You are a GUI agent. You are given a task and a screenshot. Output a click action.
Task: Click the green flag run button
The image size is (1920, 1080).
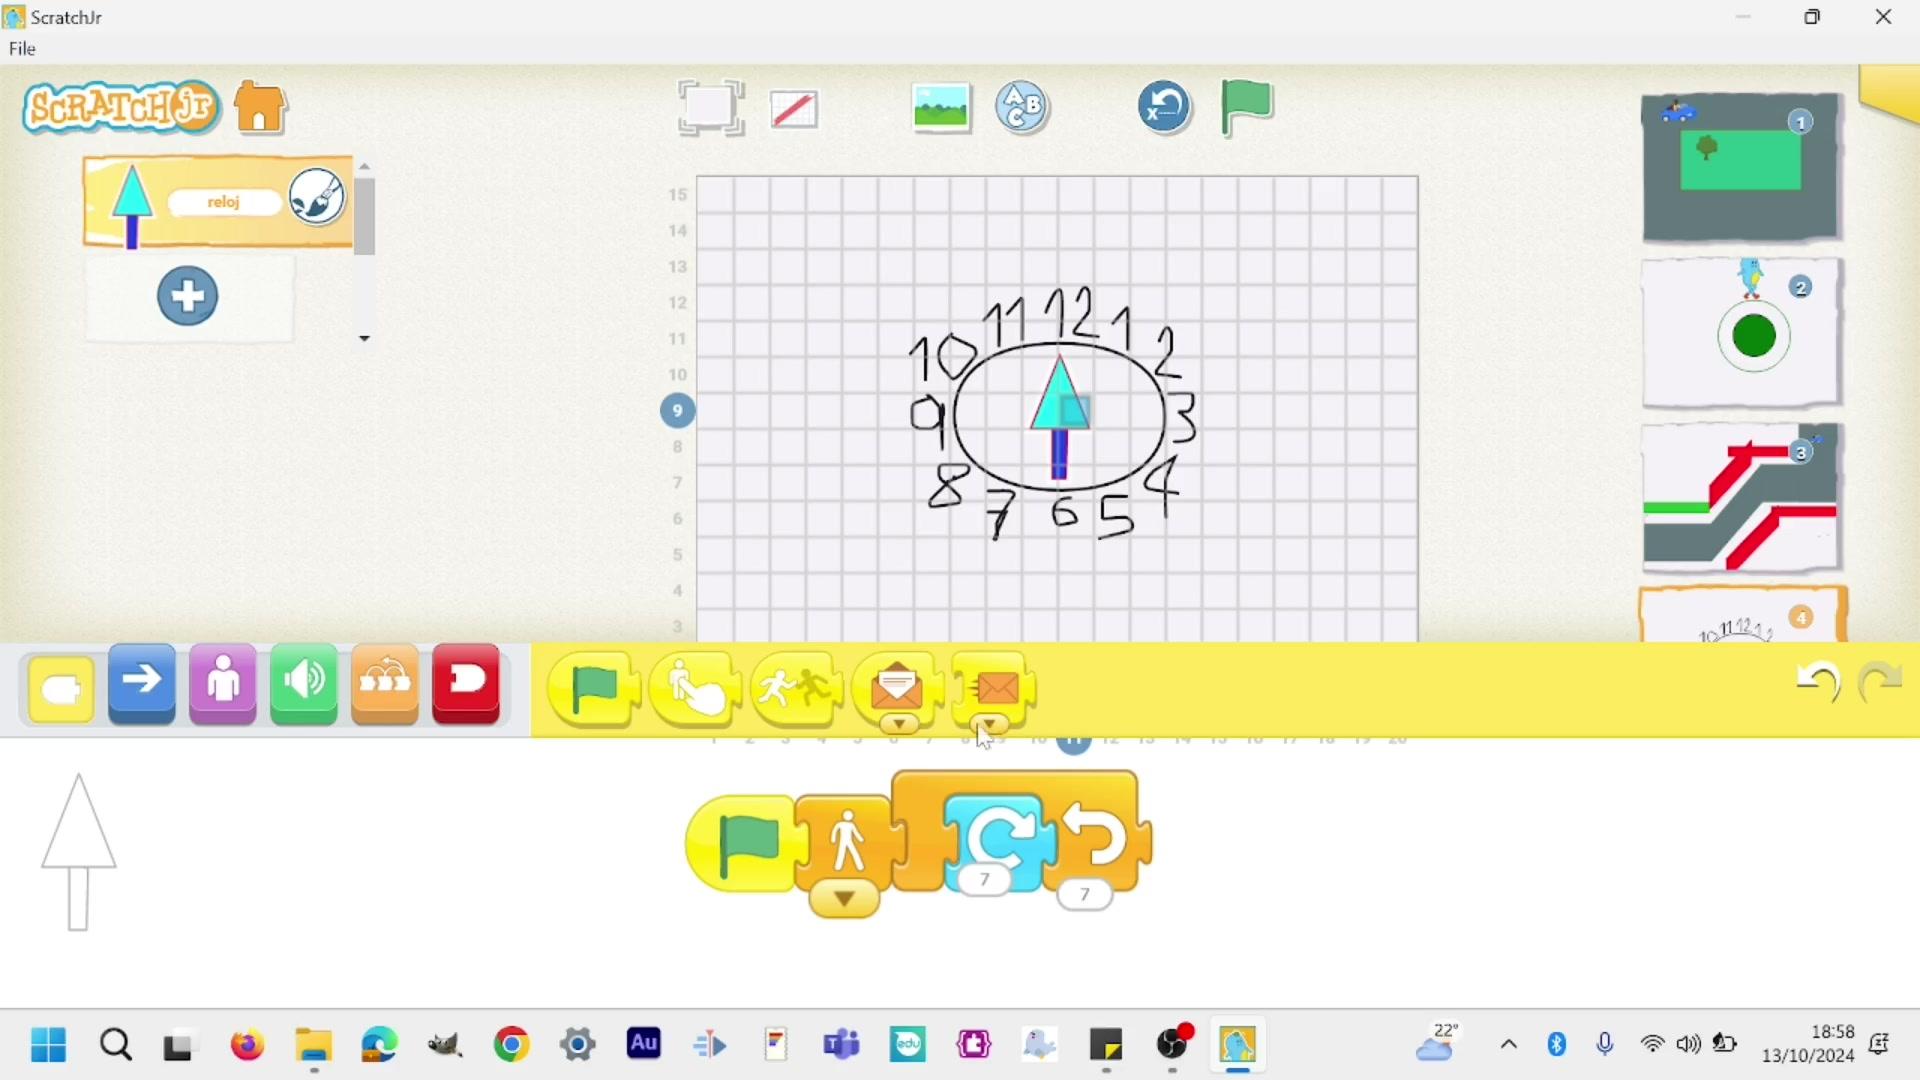pos(1246,106)
